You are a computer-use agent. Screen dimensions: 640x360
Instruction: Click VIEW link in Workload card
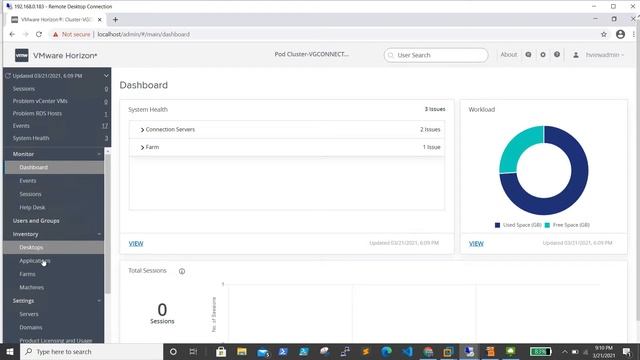point(476,243)
